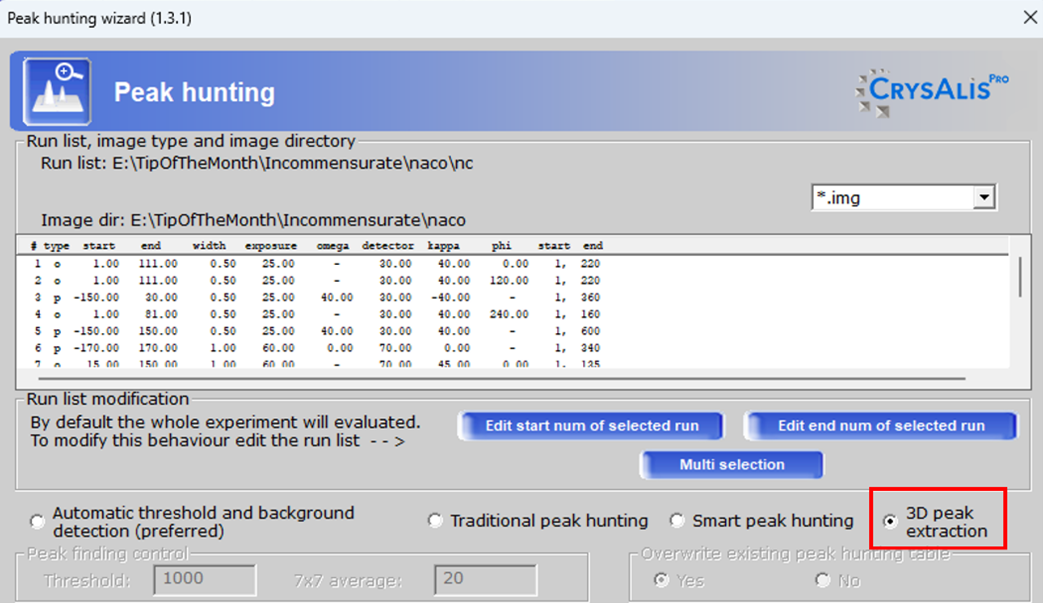Close the Peak hunting wizard window
This screenshot has height=603, width=1043.
click(1031, 17)
